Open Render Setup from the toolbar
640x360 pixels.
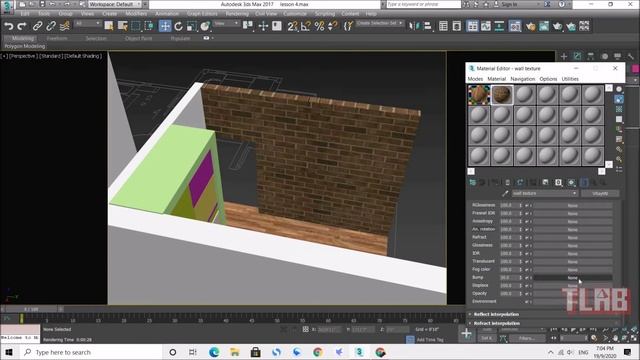point(531,26)
